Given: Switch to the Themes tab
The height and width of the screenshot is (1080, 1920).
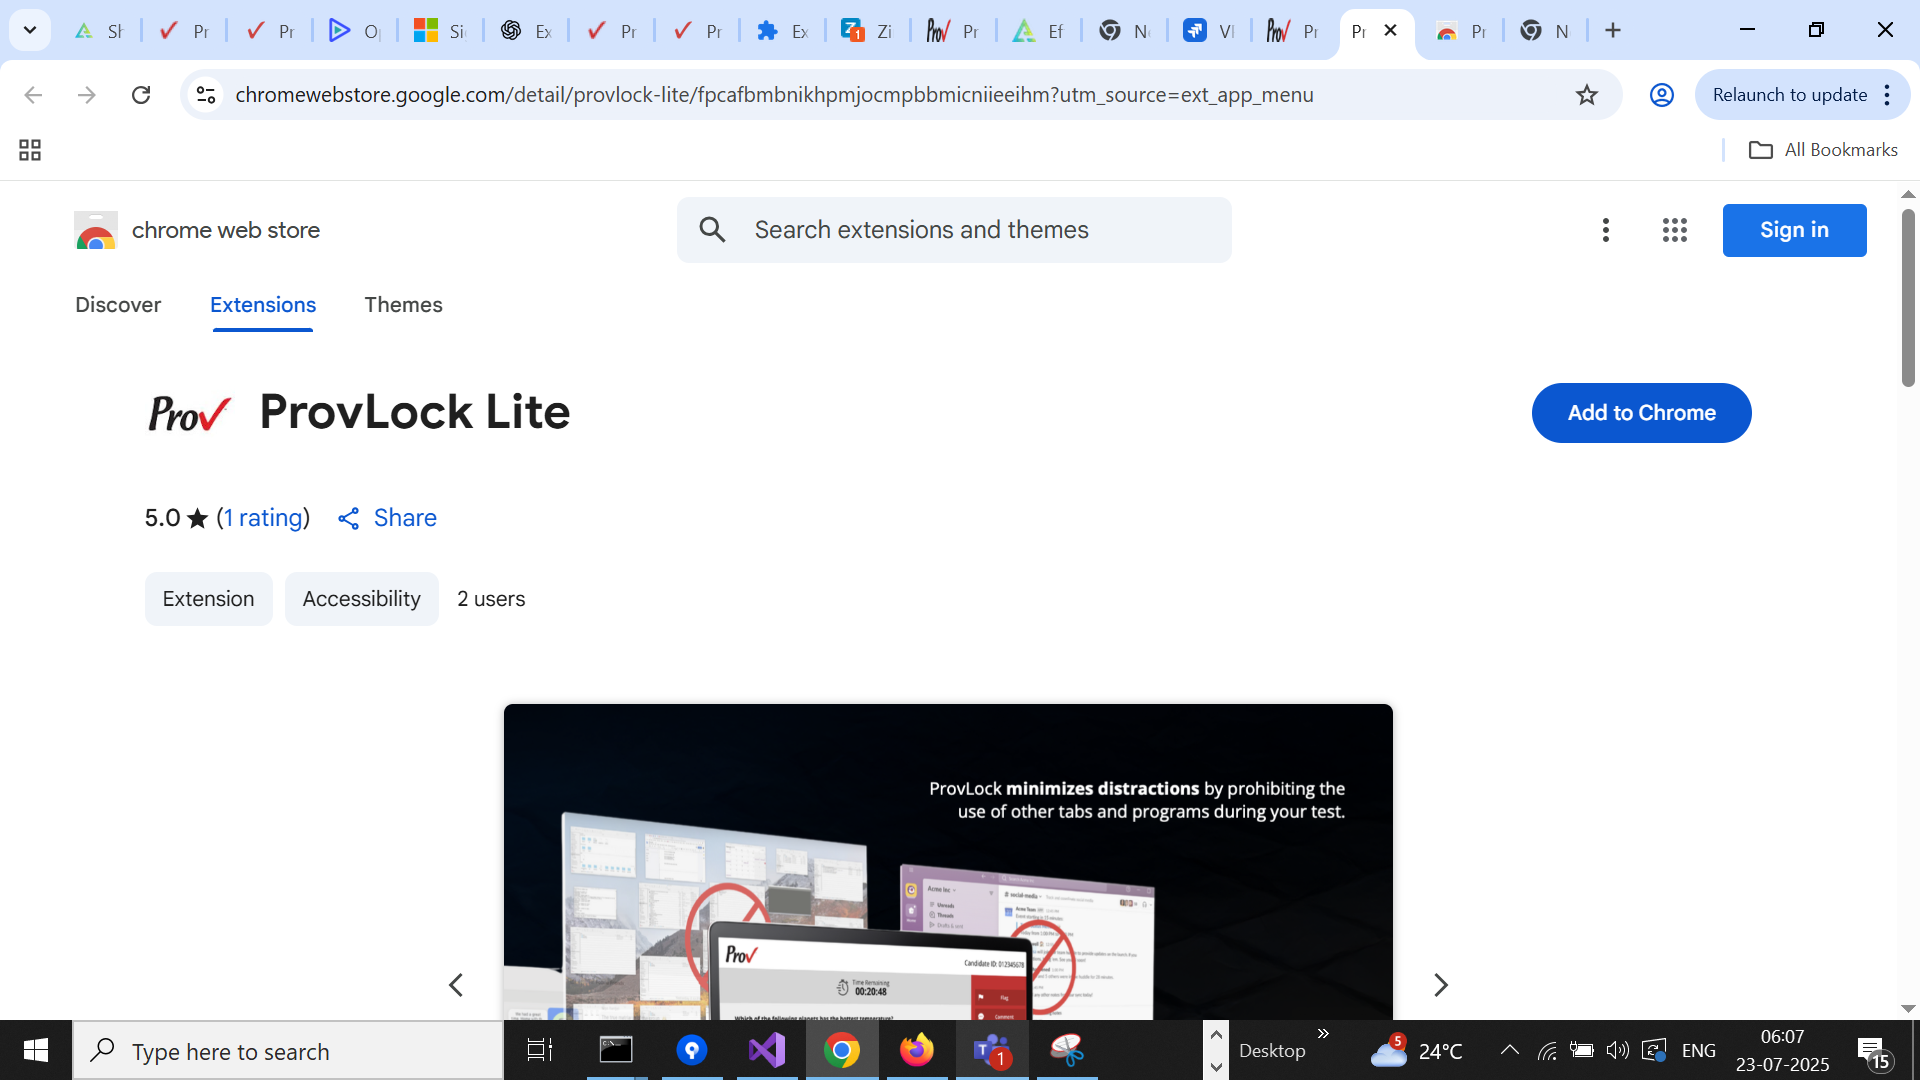Looking at the screenshot, I should pos(403,305).
